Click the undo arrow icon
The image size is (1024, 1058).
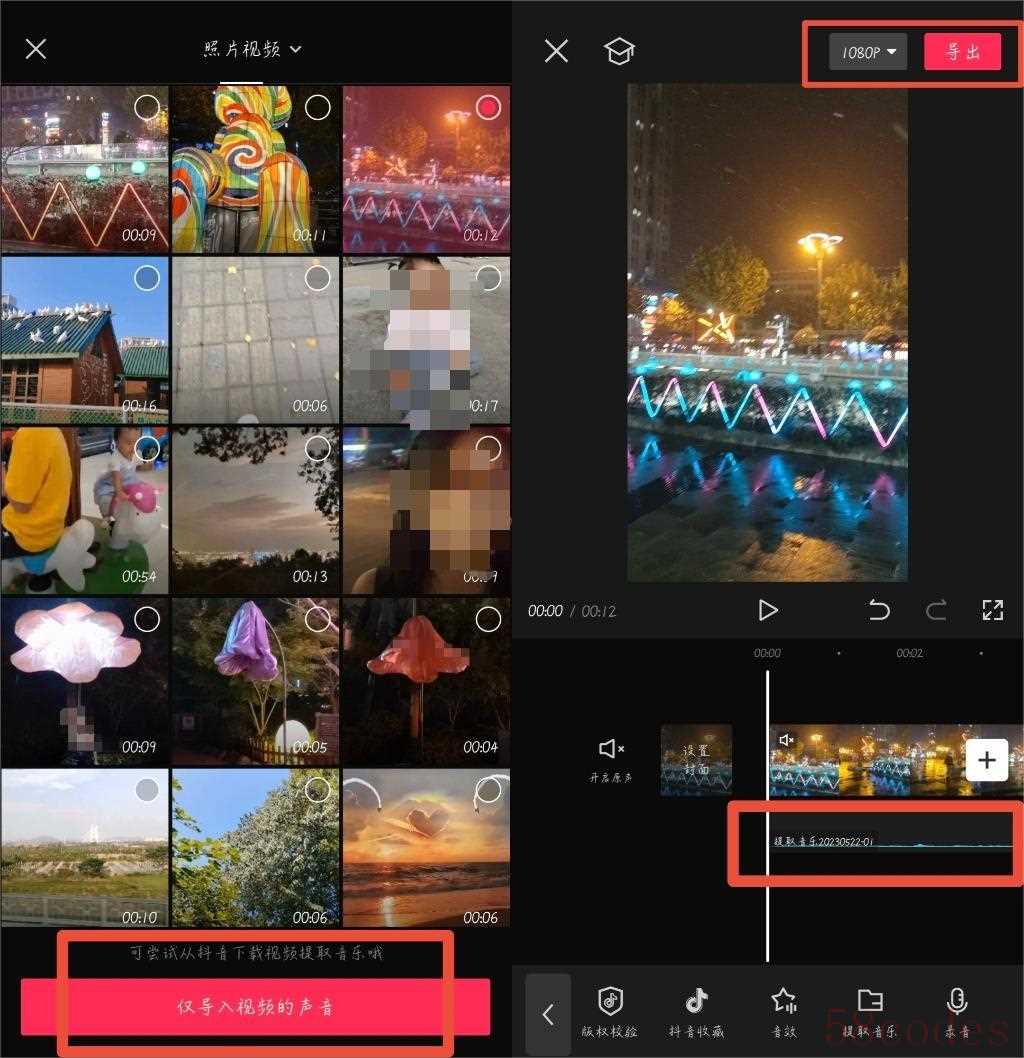879,610
